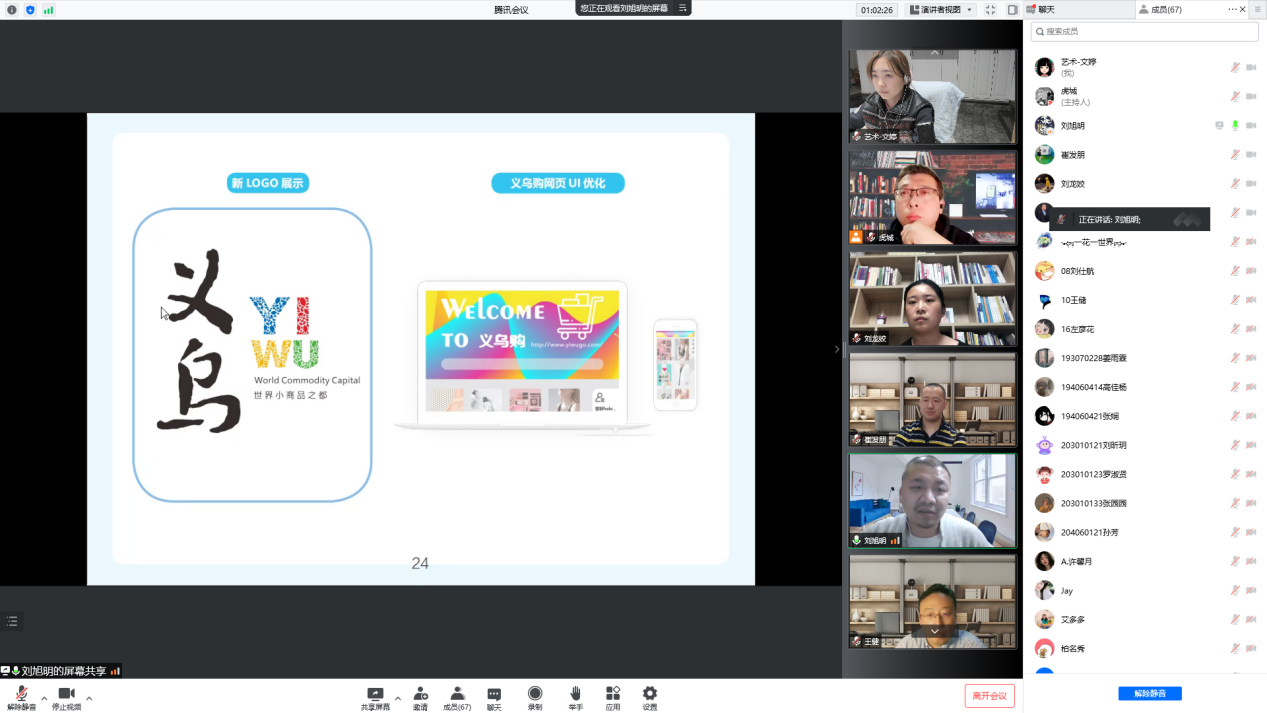The height and width of the screenshot is (713, 1267).
Task: Unmute microphone via 解除静音 in bottom toolbar
Action: [x=21, y=698]
